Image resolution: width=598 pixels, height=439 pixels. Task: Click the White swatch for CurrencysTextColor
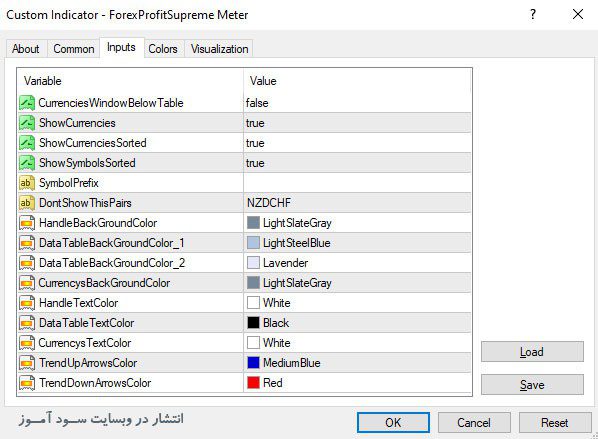point(253,343)
